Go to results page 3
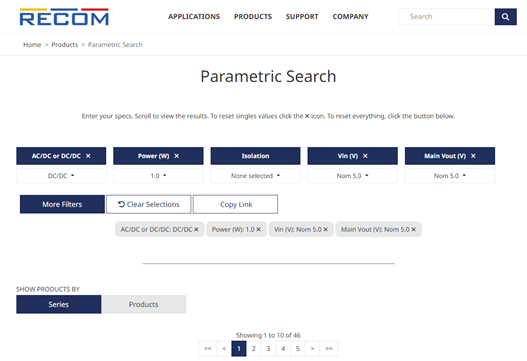This screenshot has height=361, width=527. pos(268,349)
